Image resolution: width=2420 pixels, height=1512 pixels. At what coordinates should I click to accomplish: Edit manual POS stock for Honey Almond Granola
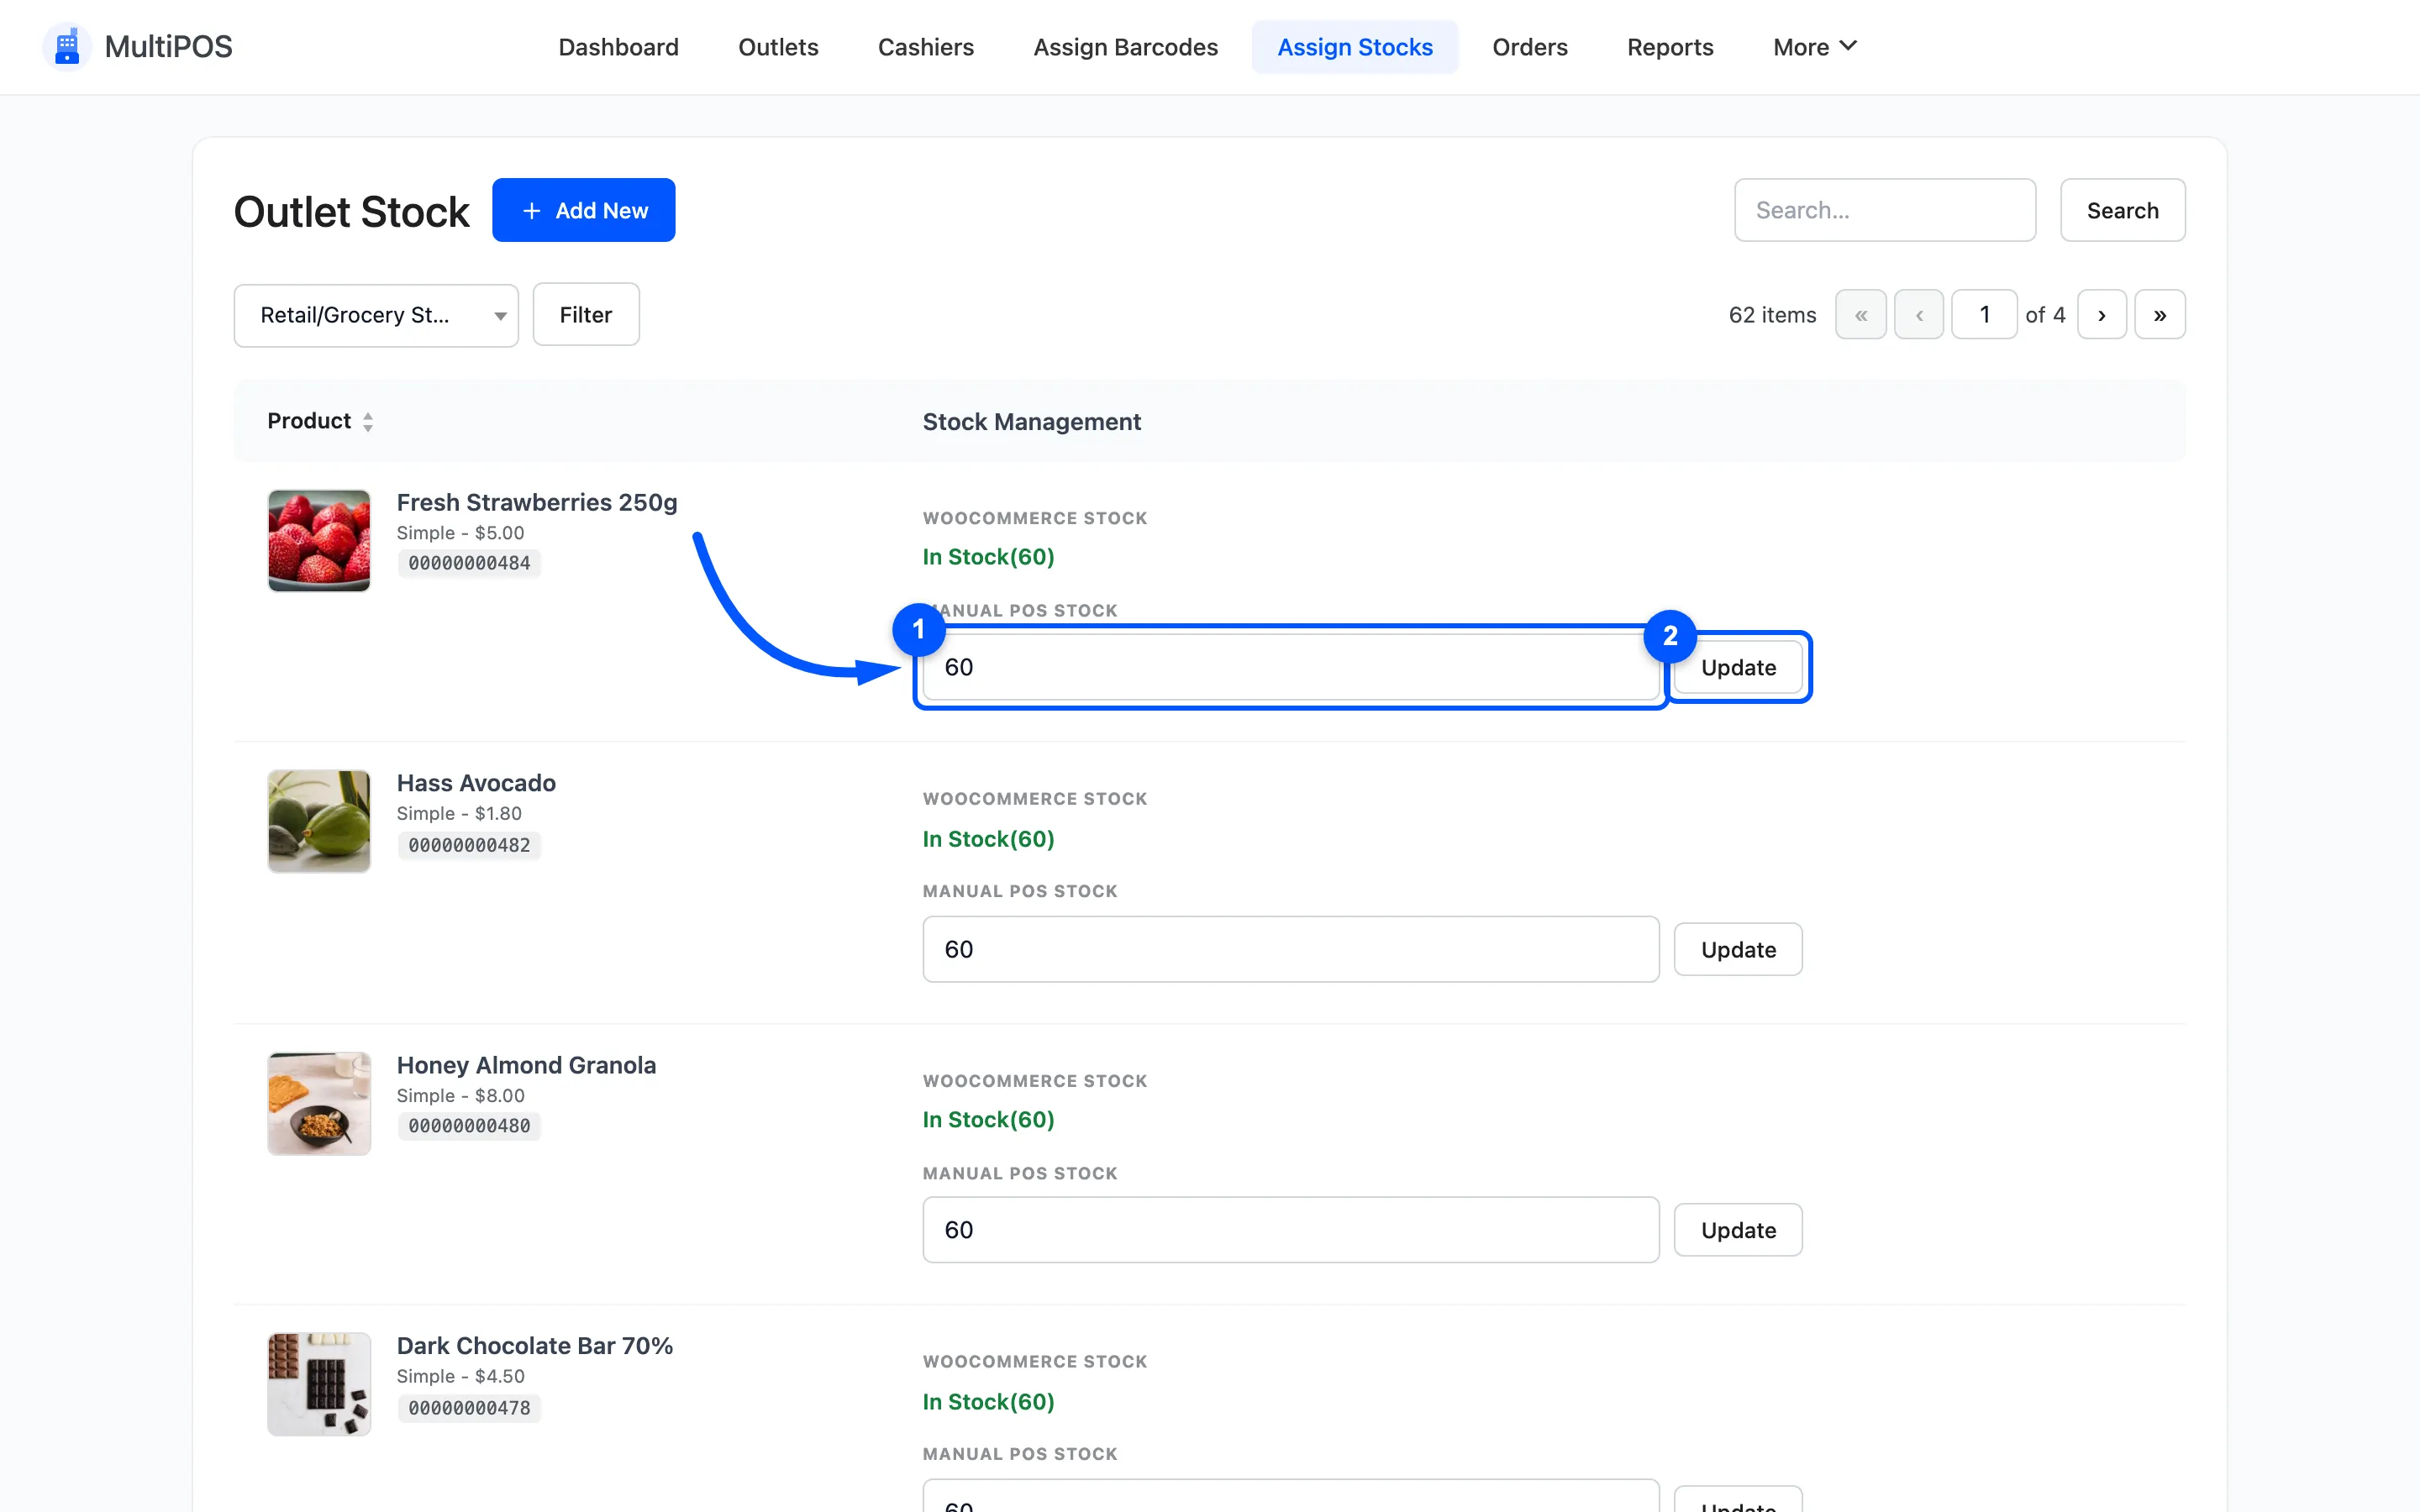click(x=1291, y=1230)
